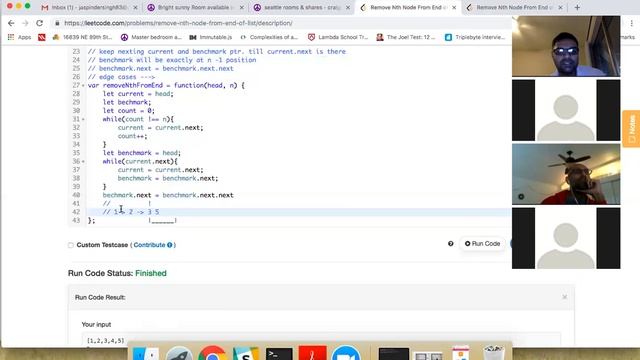Click the info icon beside Contribute
640x360 pixels.
(x=170, y=245)
